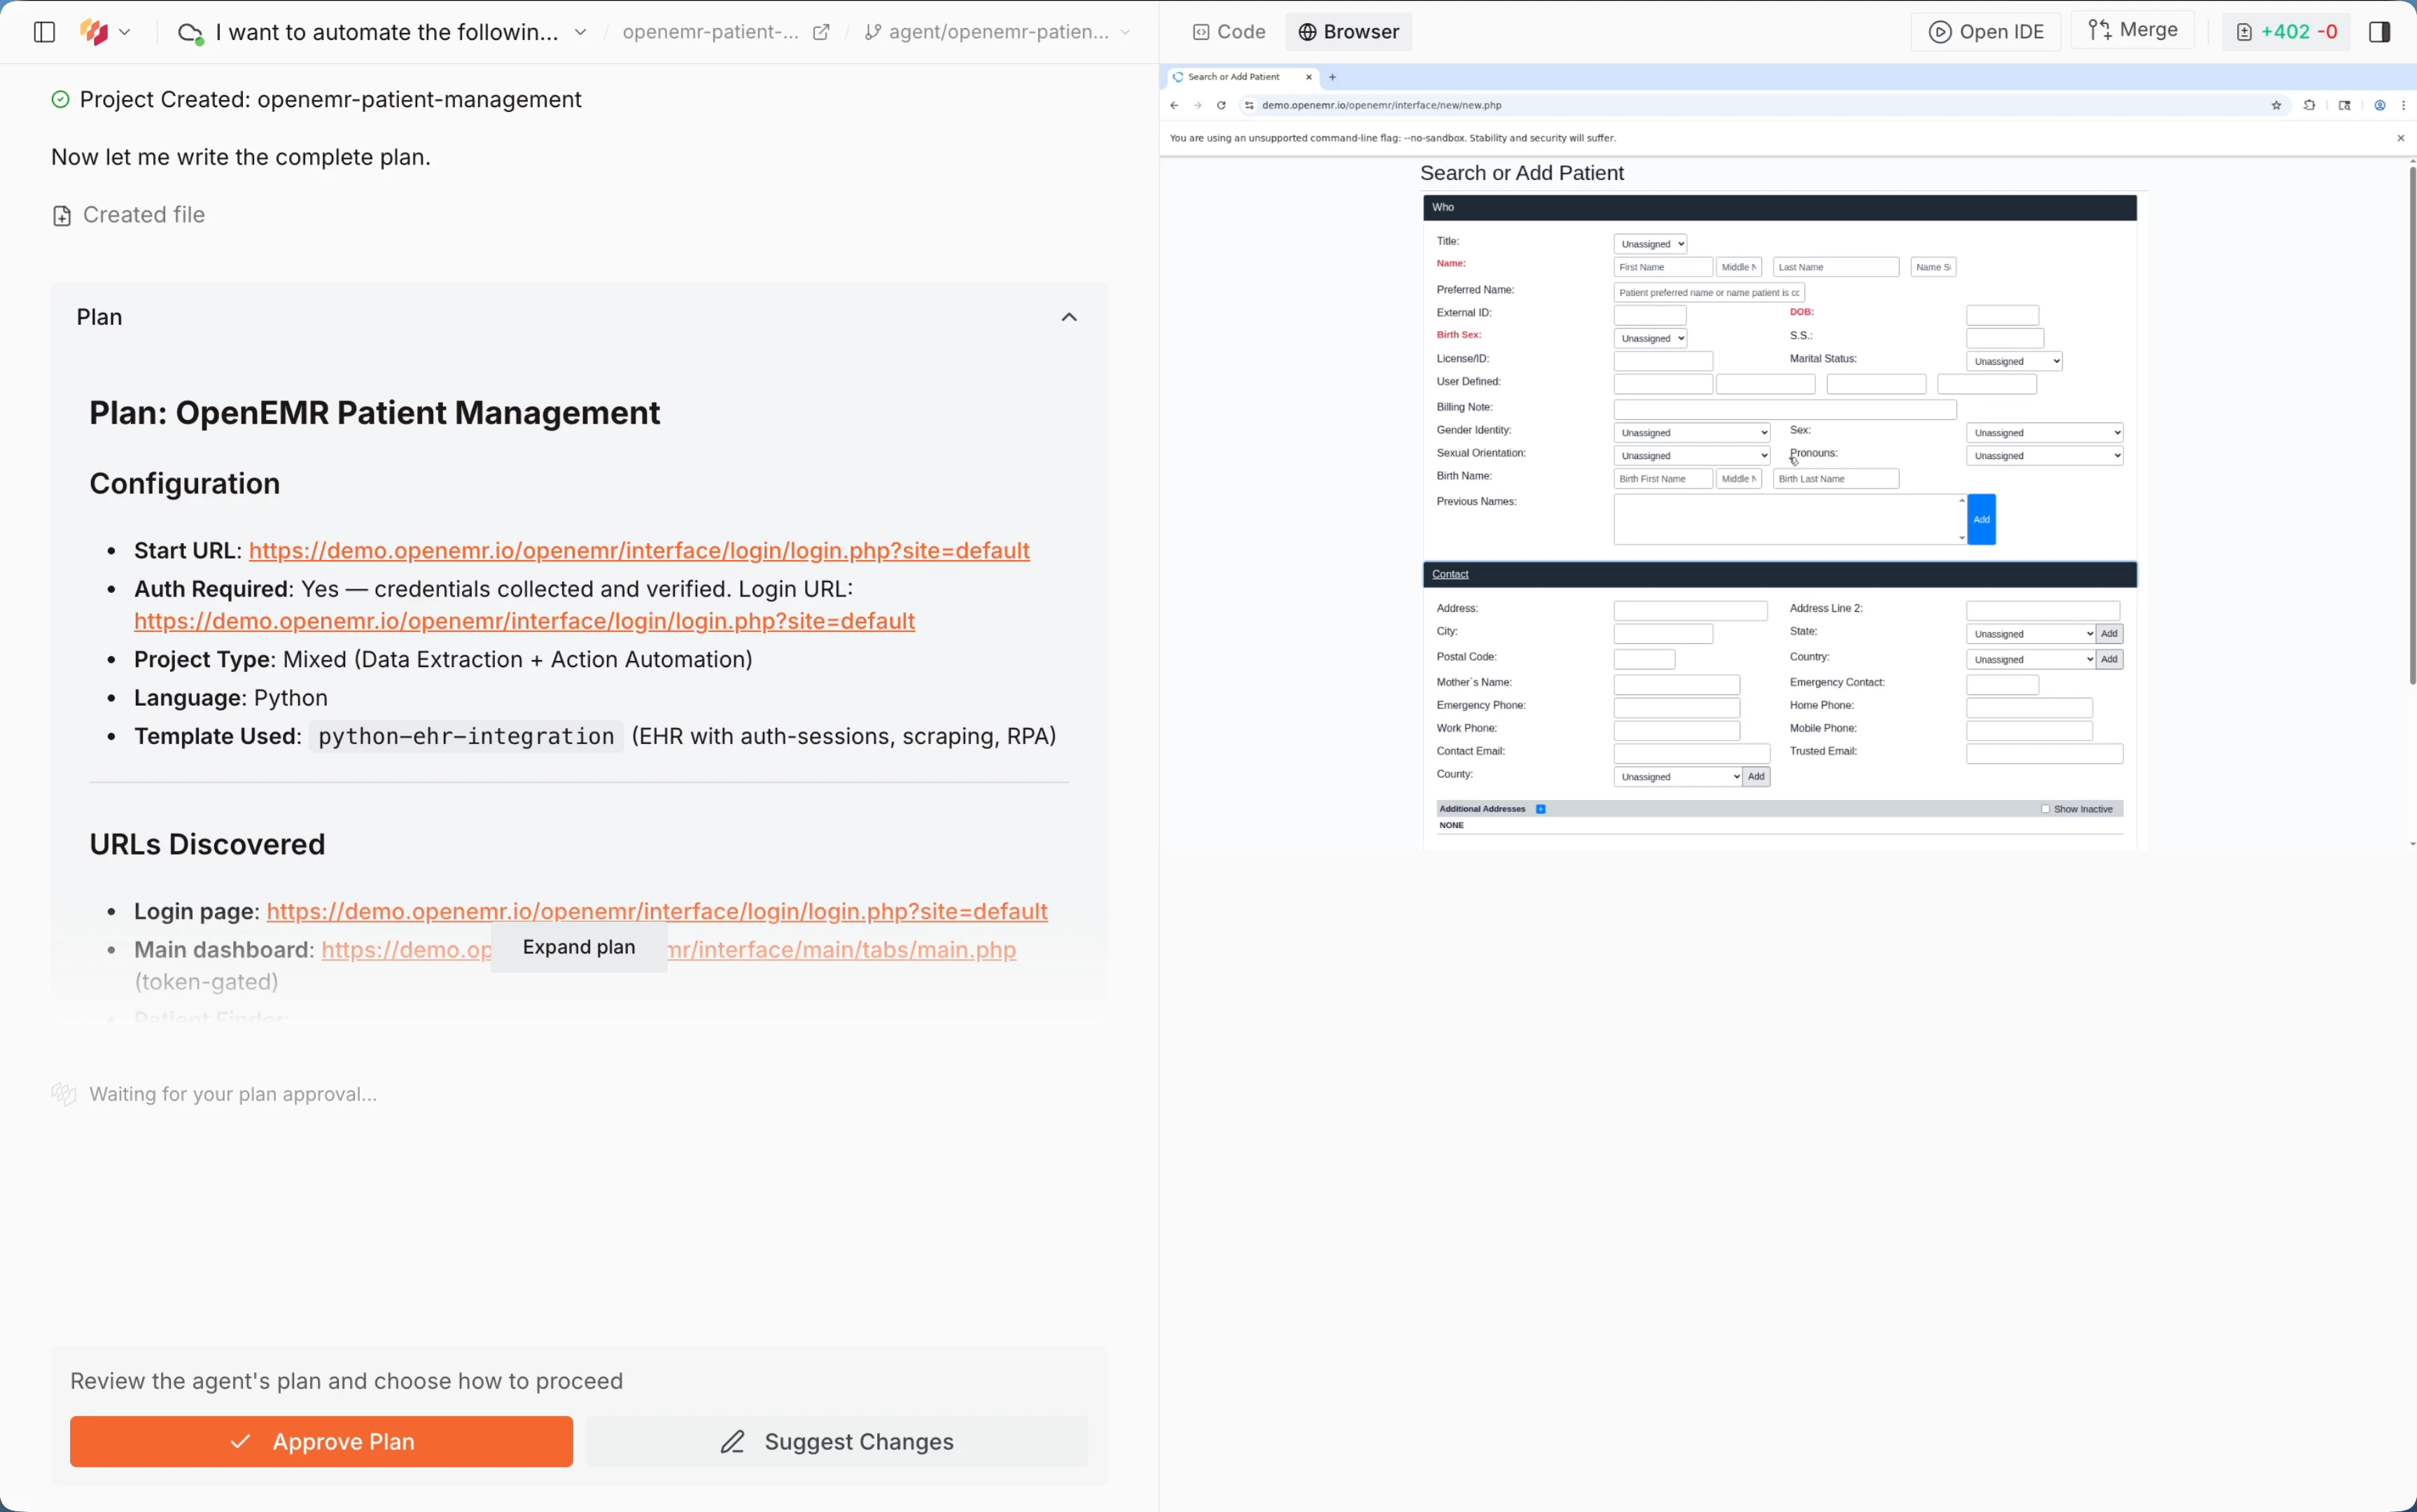Bookmark page with star icon

pyautogui.click(x=2276, y=105)
